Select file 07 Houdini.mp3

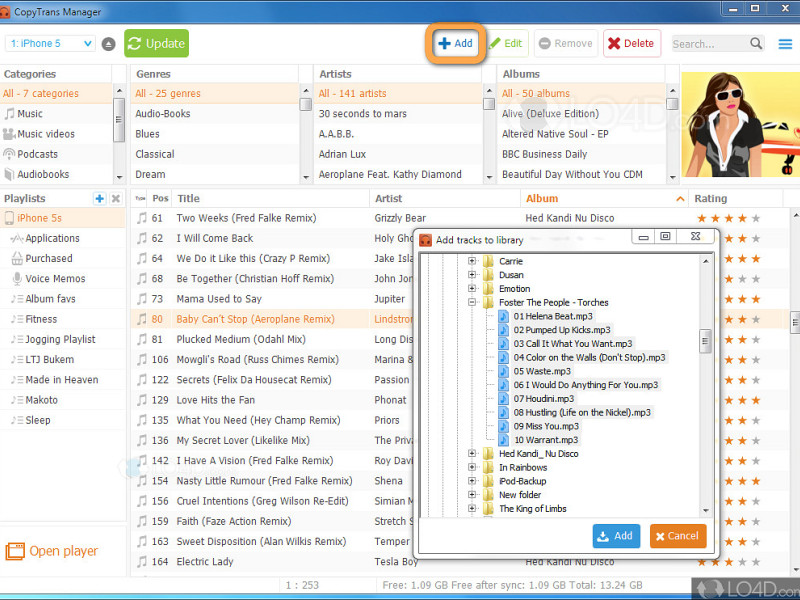tap(543, 399)
